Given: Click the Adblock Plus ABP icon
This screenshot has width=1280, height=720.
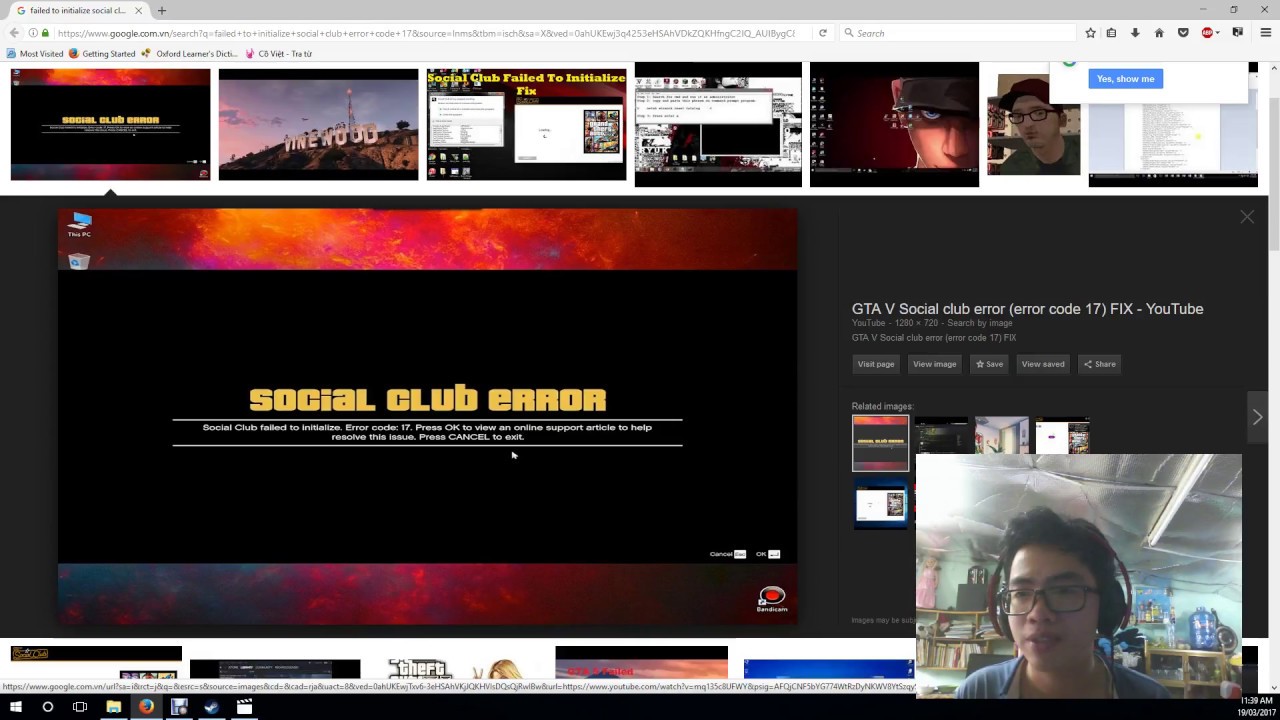Looking at the screenshot, I should [x=1207, y=33].
